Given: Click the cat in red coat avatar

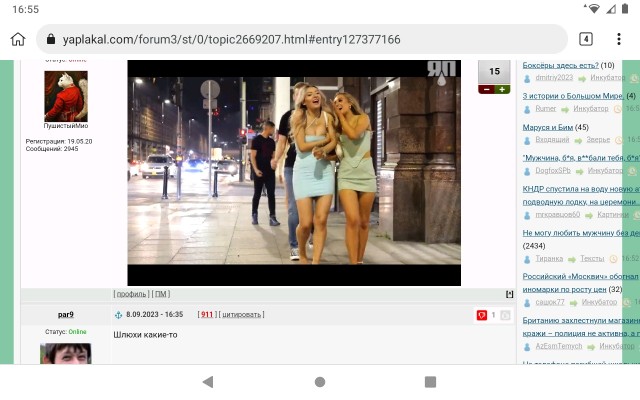Looking at the screenshot, I should point(66,96).
